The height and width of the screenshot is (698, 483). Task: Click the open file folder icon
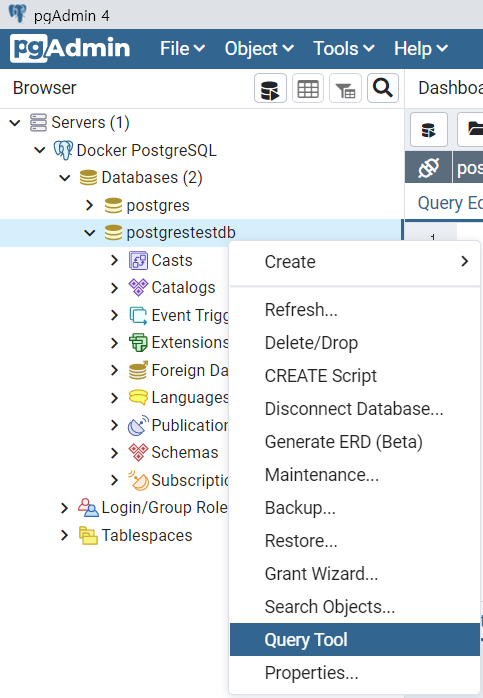(x=473, y=130)
